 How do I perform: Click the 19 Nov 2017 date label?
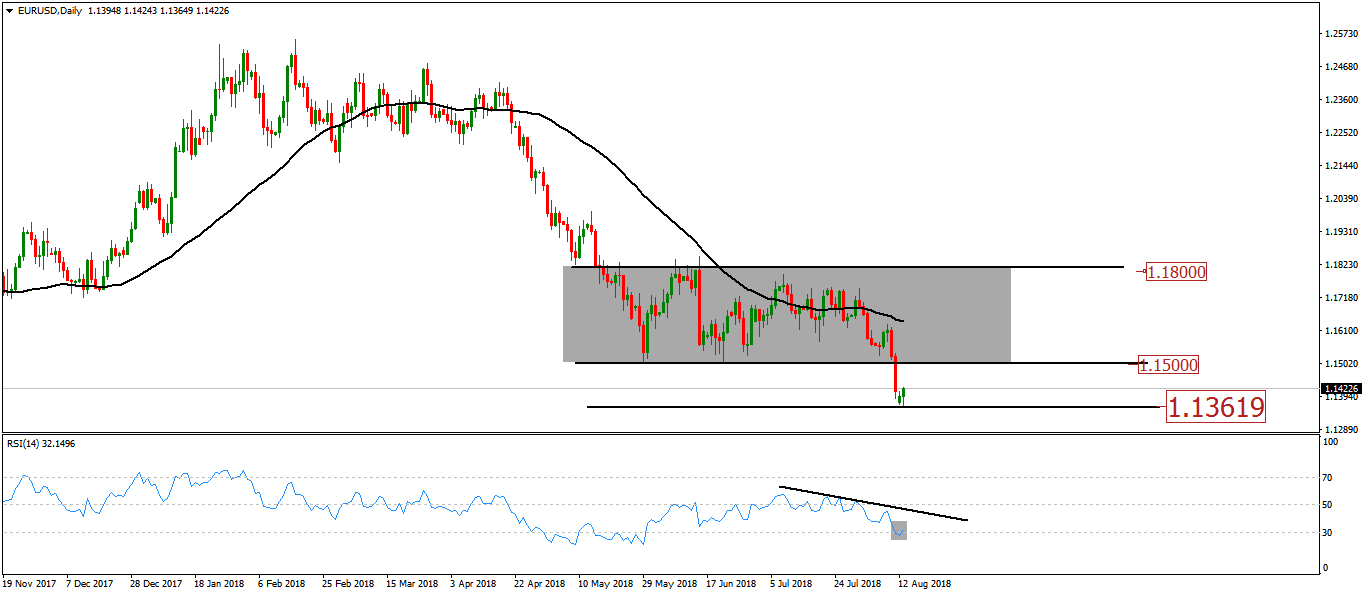pos(27,582)
